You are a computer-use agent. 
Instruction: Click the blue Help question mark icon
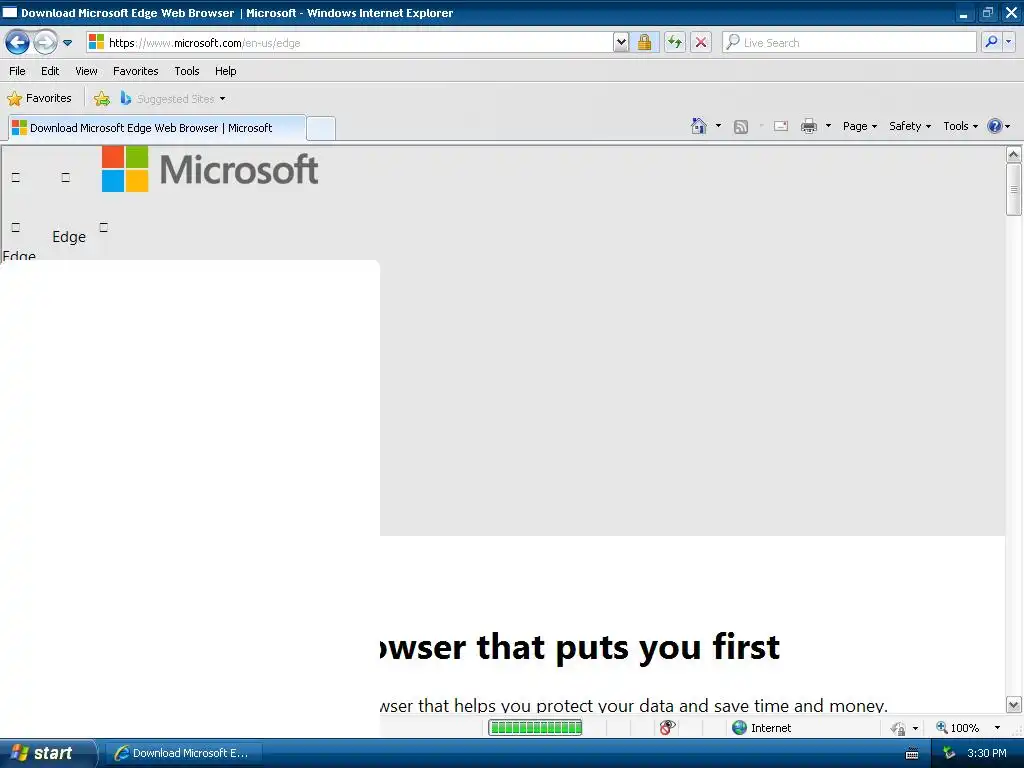tap(995, 126)
